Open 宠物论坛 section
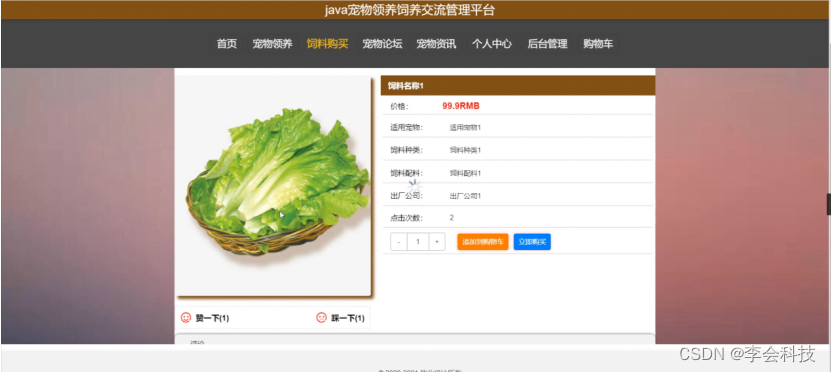The image size is (831, 372). pyautogui.click(x=382, y=44)
